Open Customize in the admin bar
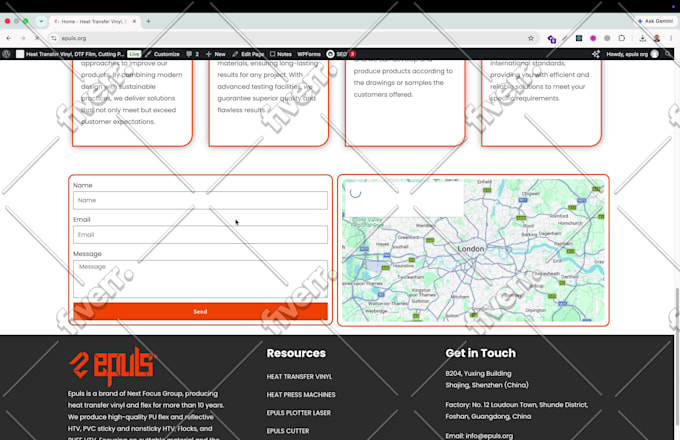 tap(162, 54)
